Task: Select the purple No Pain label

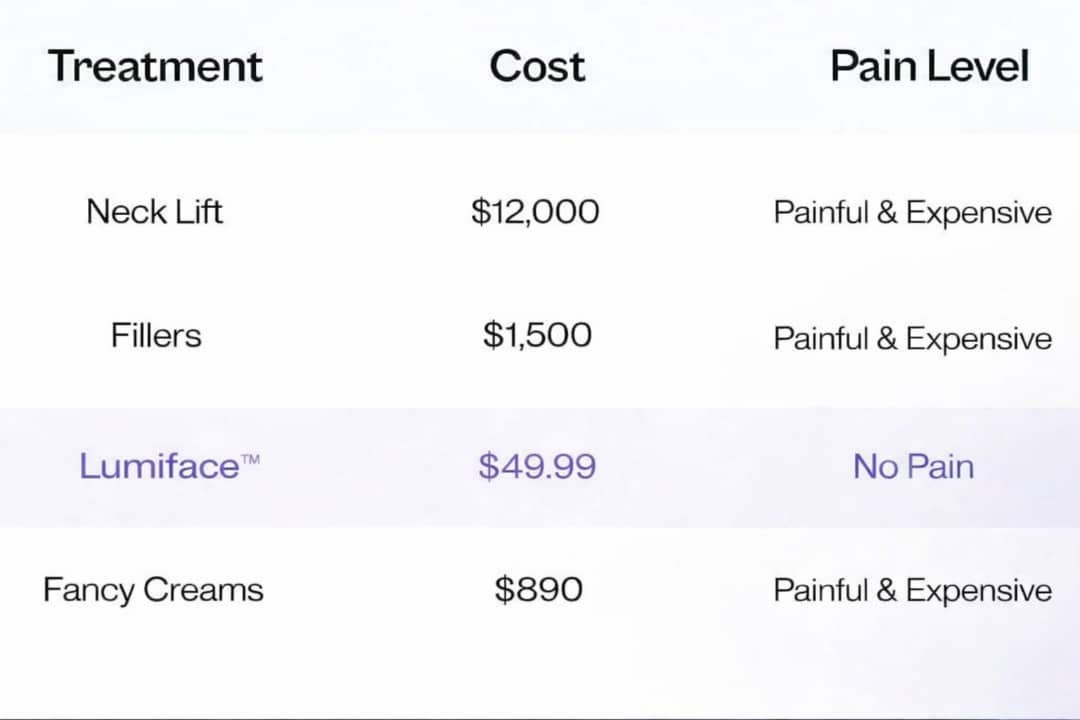Action: pos(913,466)
